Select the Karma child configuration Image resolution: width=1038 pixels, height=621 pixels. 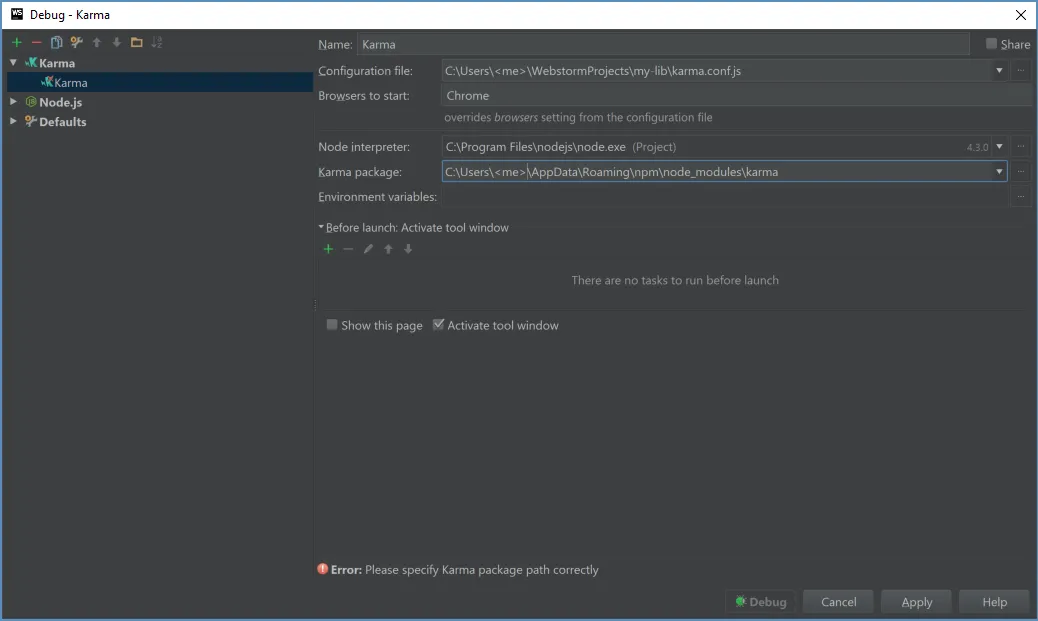[x=160, y=82]
